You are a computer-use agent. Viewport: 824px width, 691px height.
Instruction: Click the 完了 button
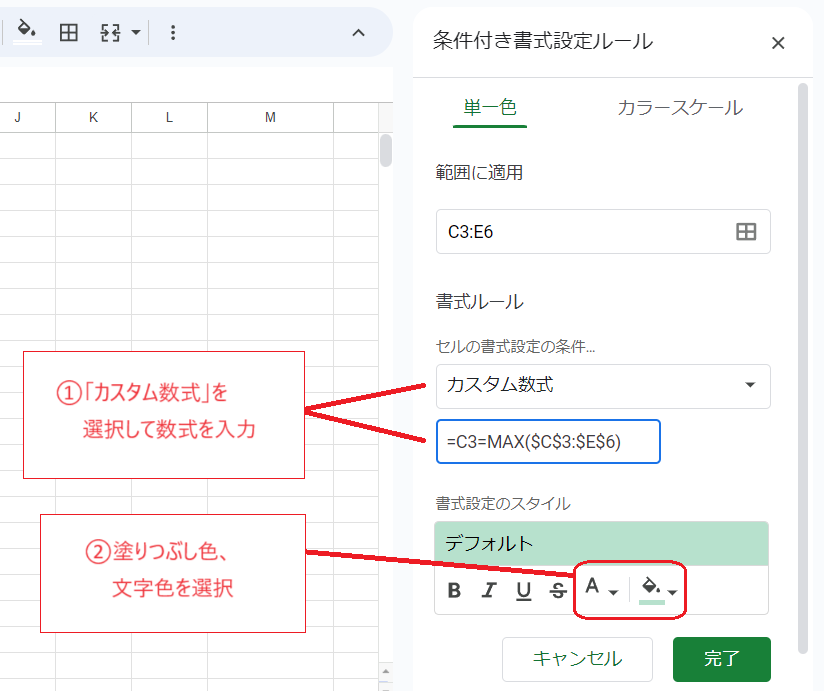tap(722, 659)
